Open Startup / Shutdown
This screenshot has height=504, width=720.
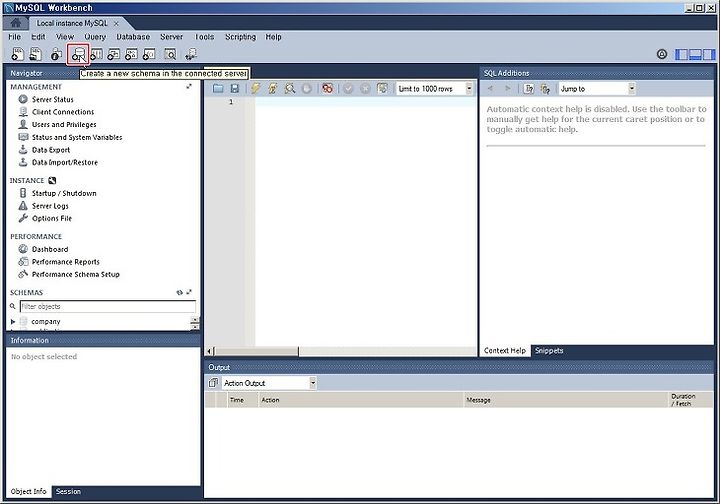[64, 193]
